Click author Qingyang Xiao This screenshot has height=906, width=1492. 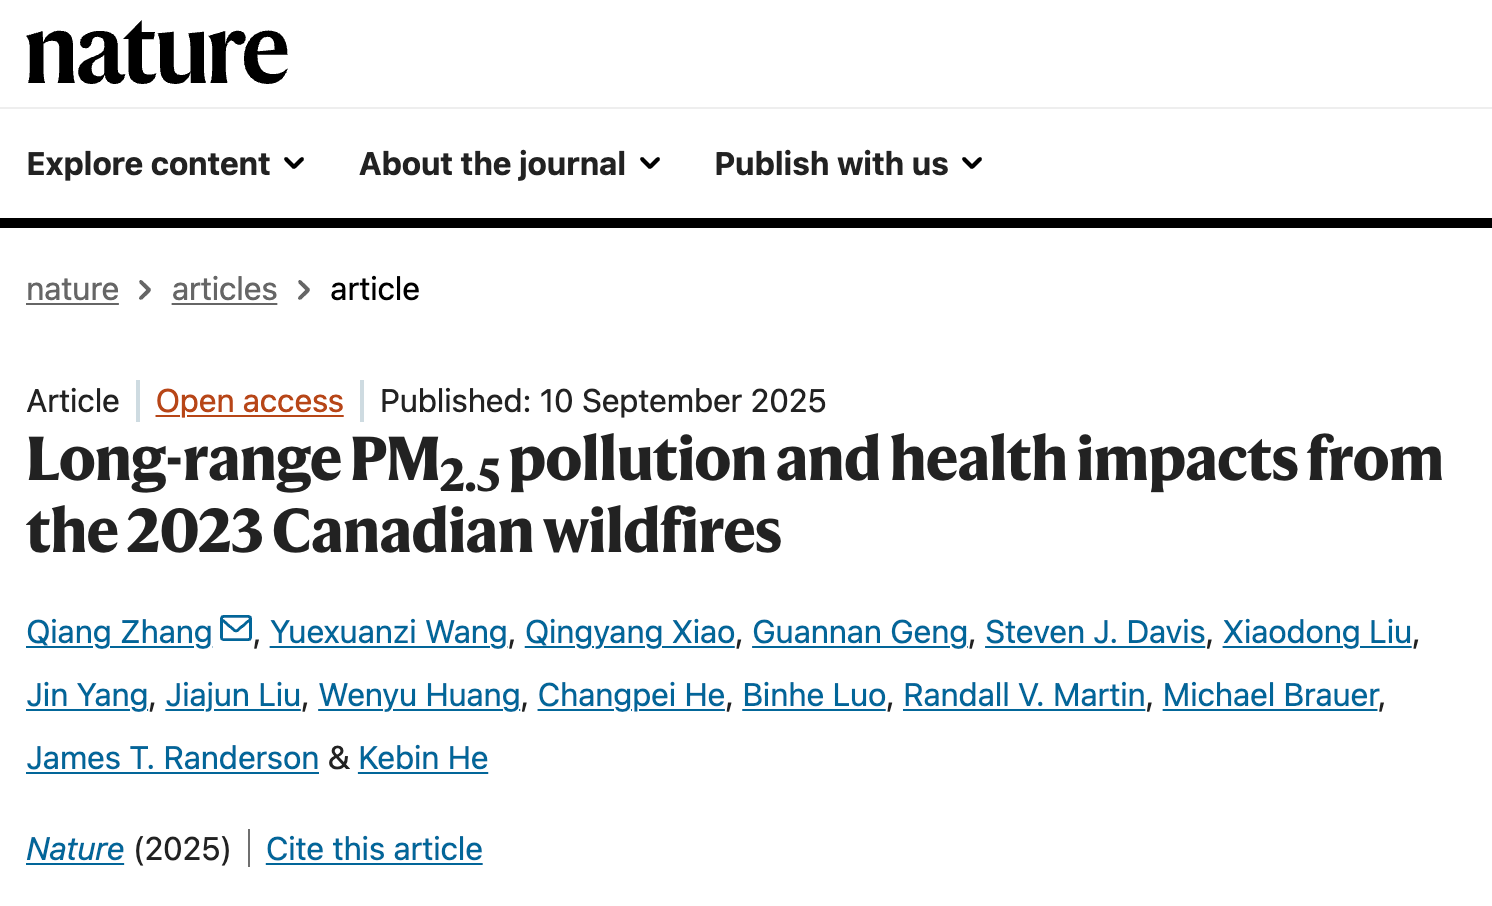630,632
